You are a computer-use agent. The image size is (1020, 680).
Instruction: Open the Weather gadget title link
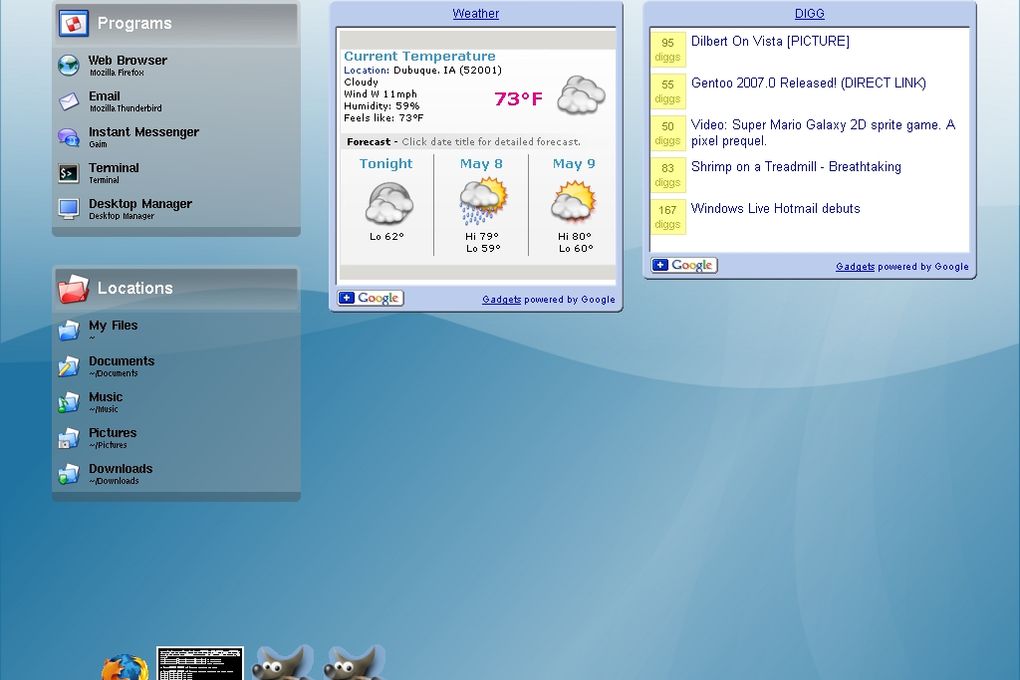click(476, 14)
